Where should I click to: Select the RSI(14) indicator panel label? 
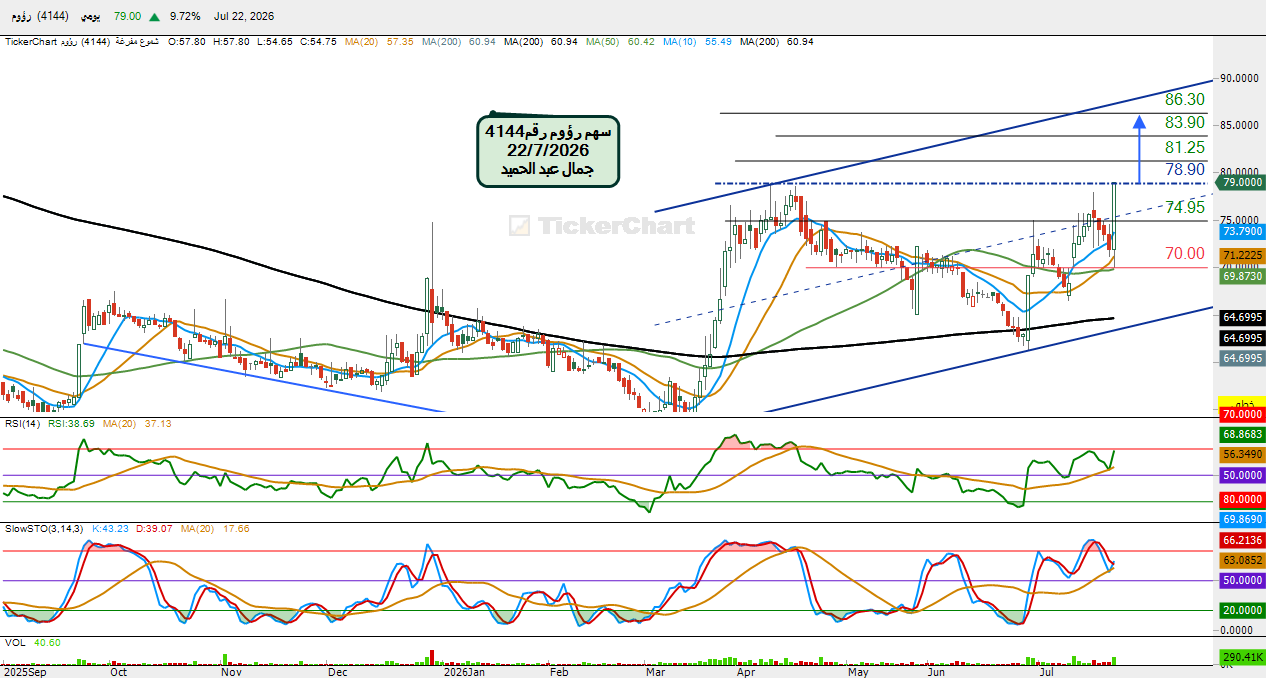click(x=21, y=424)
